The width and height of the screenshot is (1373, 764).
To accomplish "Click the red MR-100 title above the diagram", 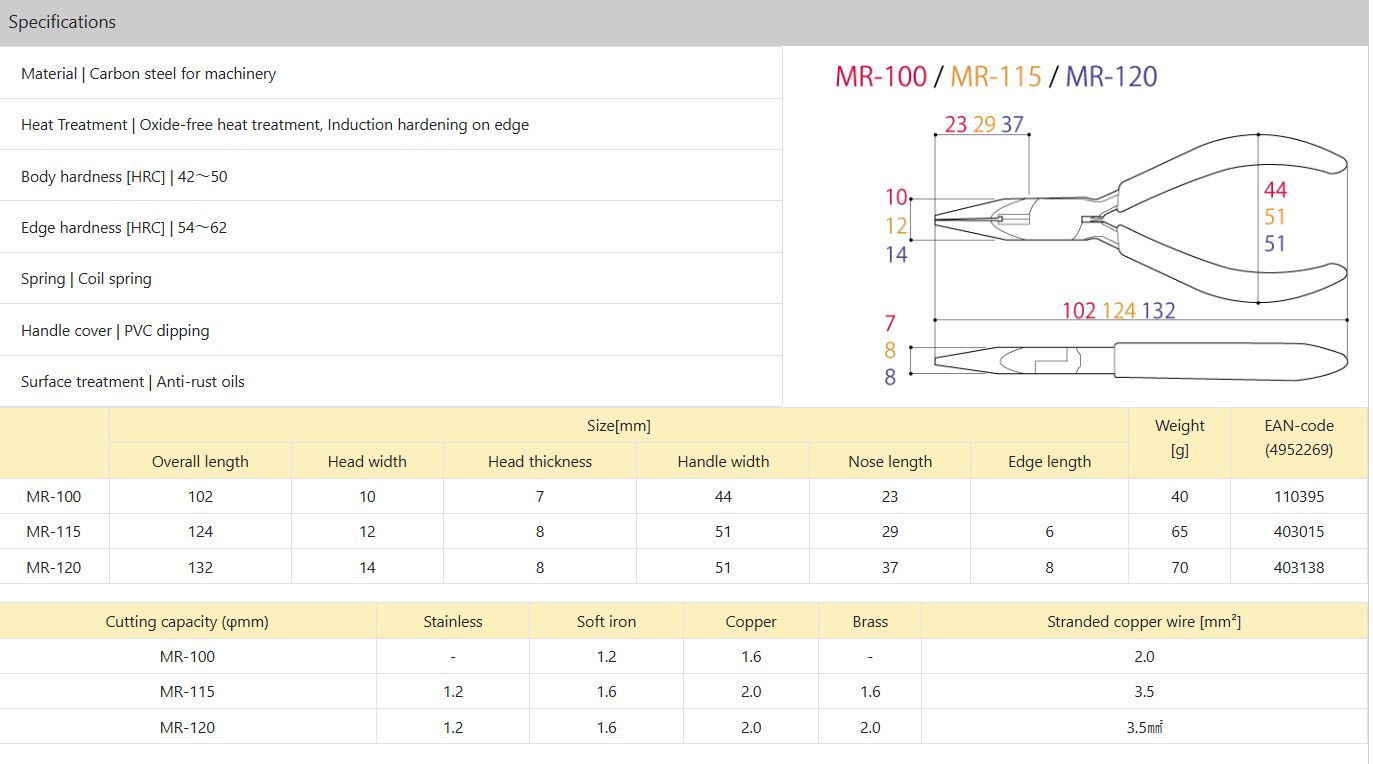I will [880, 76].
